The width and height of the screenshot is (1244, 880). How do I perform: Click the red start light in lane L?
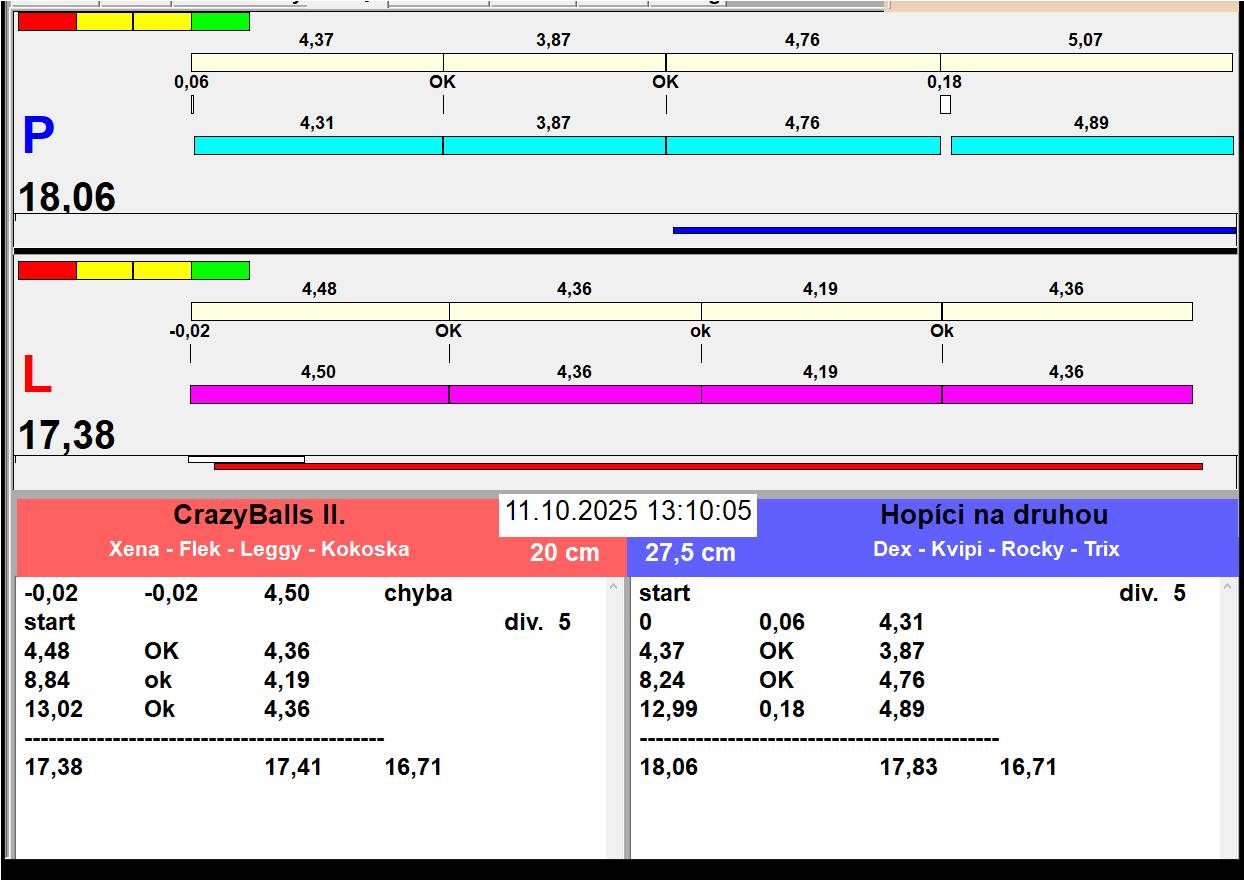coord(47,270)
